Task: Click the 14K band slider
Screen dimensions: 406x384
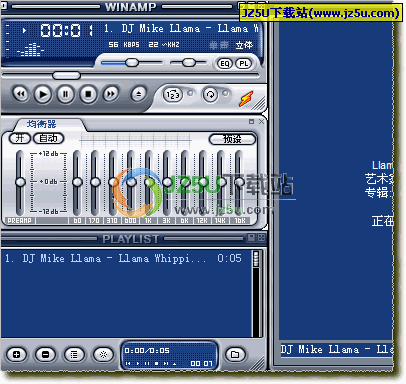Action: (x=221, y=182)
